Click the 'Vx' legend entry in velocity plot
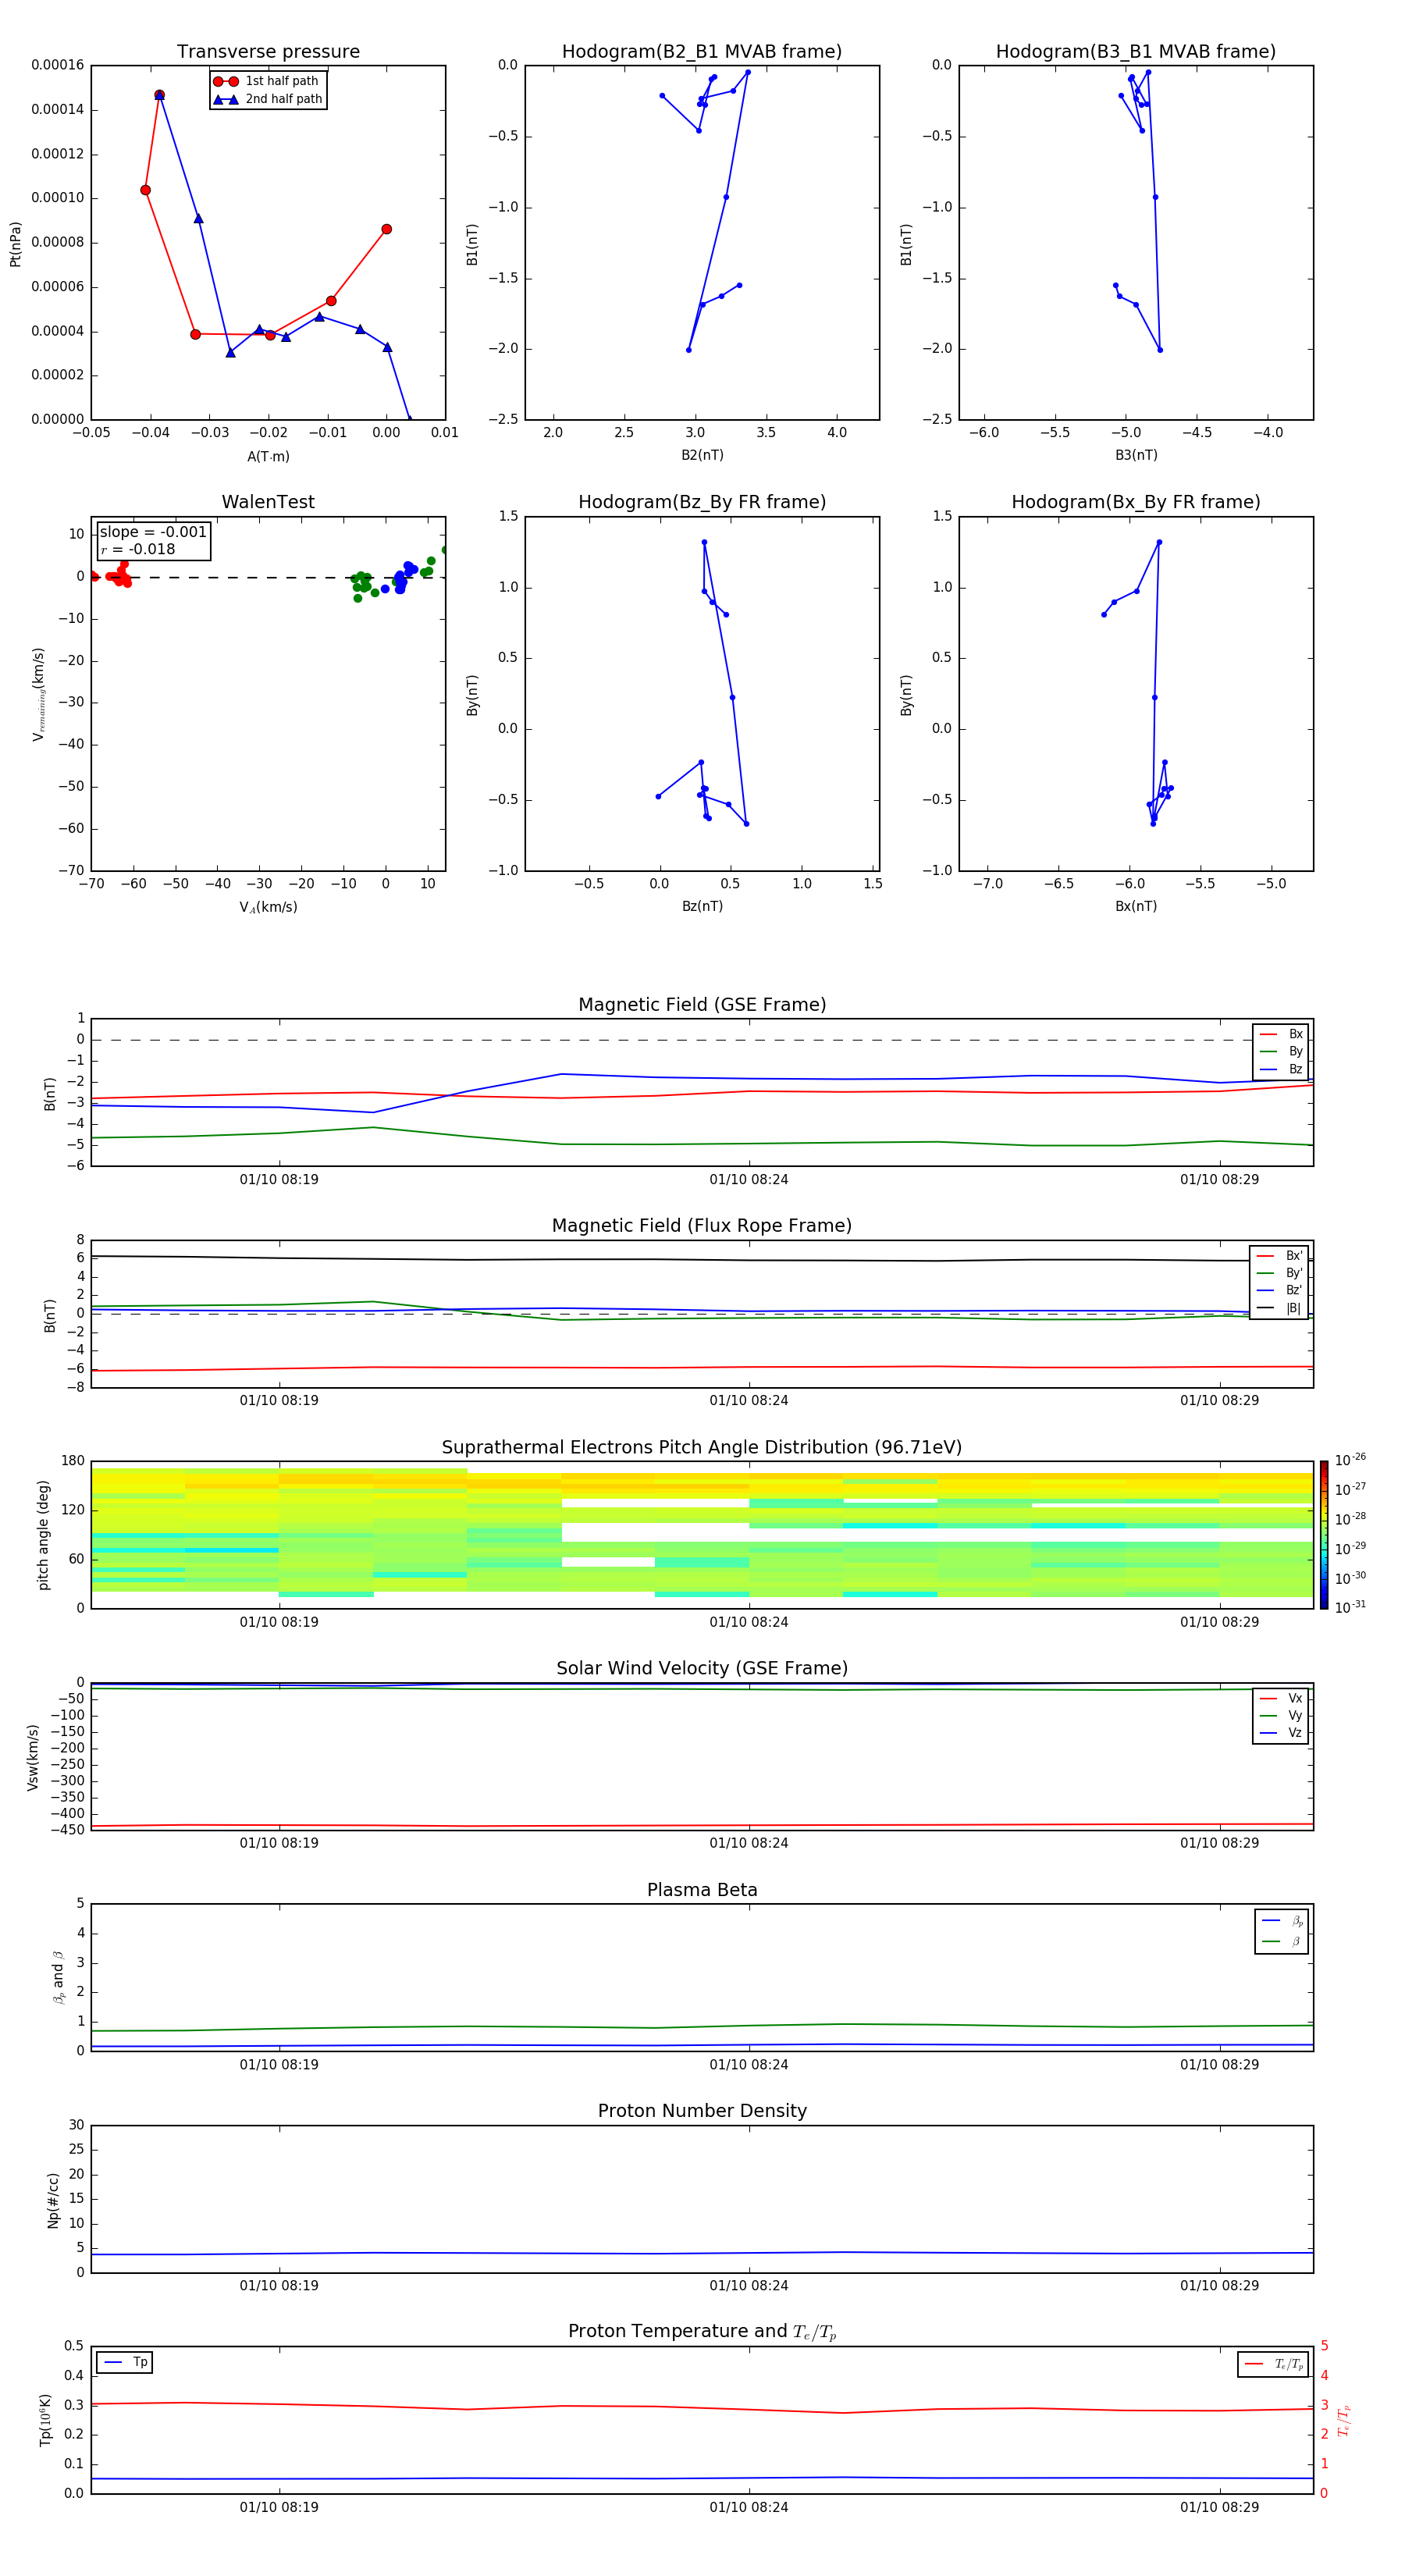The width and height of the screenshot is (1405, 2576). (1281, 1698)
